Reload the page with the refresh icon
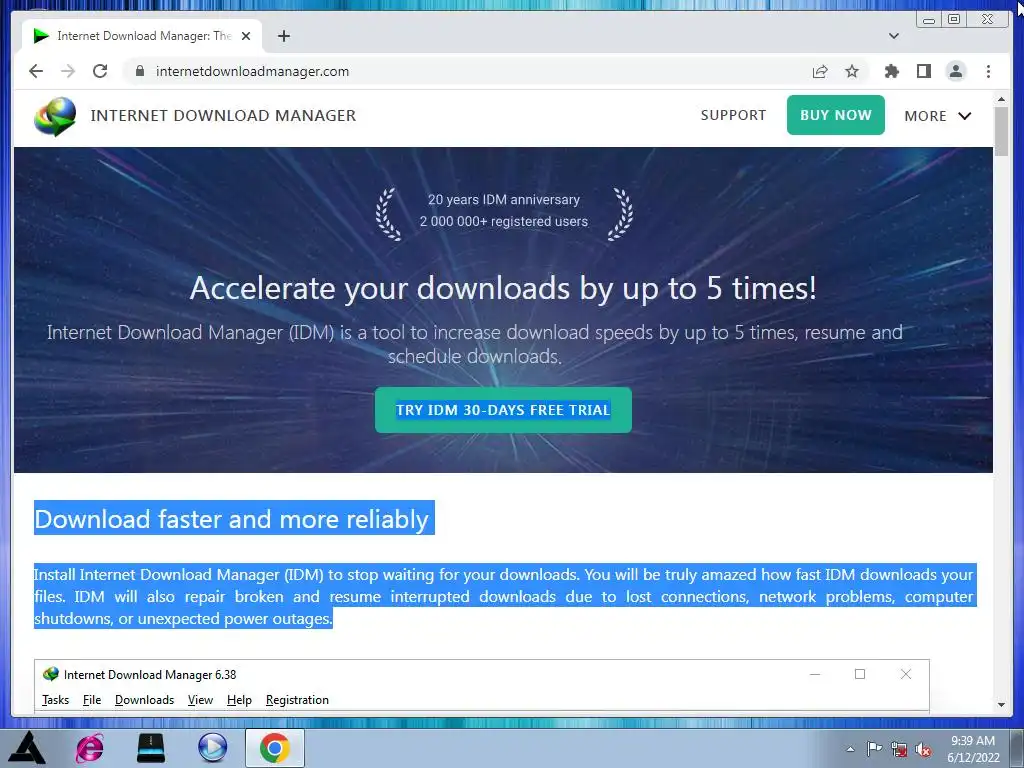The width and height of the screenshot is (1024, 768). pos(100,71)
